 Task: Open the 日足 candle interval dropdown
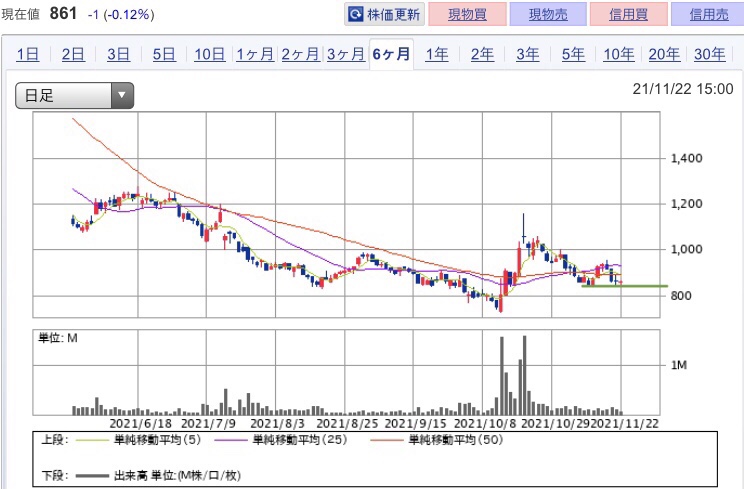point(74,95)
